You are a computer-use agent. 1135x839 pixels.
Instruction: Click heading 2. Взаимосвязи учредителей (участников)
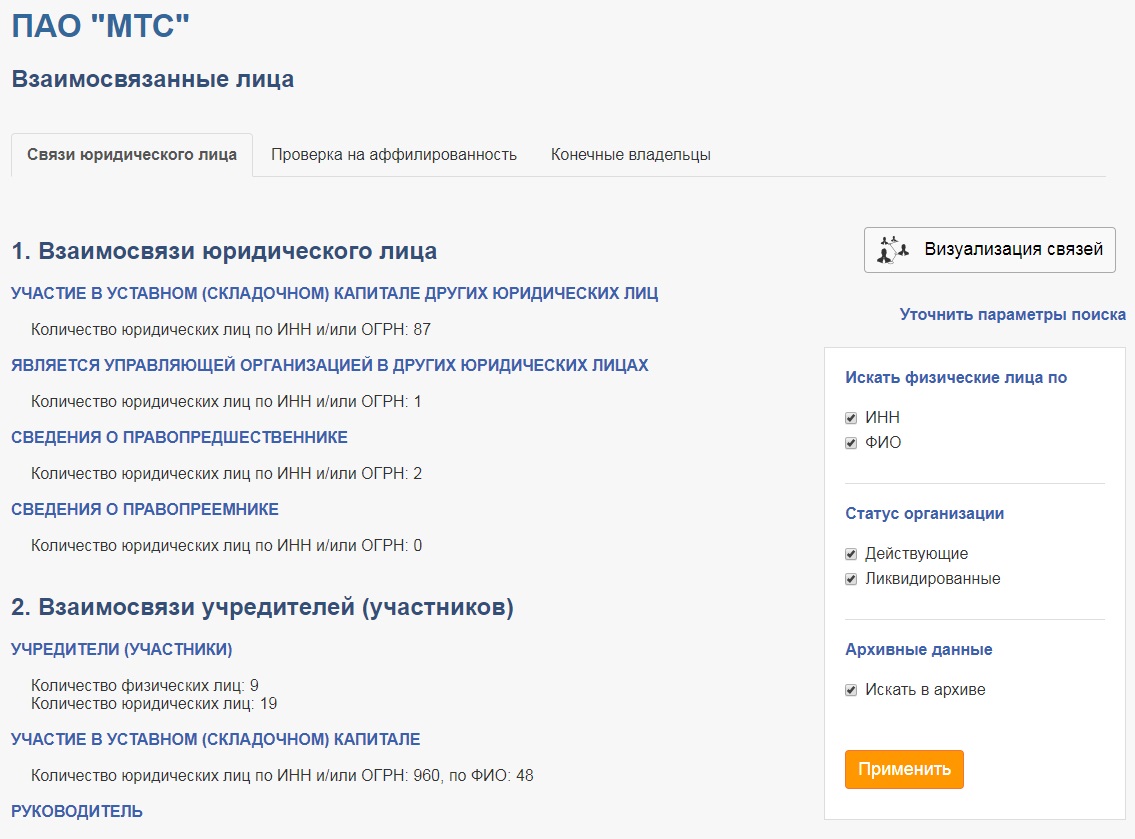click(x=262, y=607)
